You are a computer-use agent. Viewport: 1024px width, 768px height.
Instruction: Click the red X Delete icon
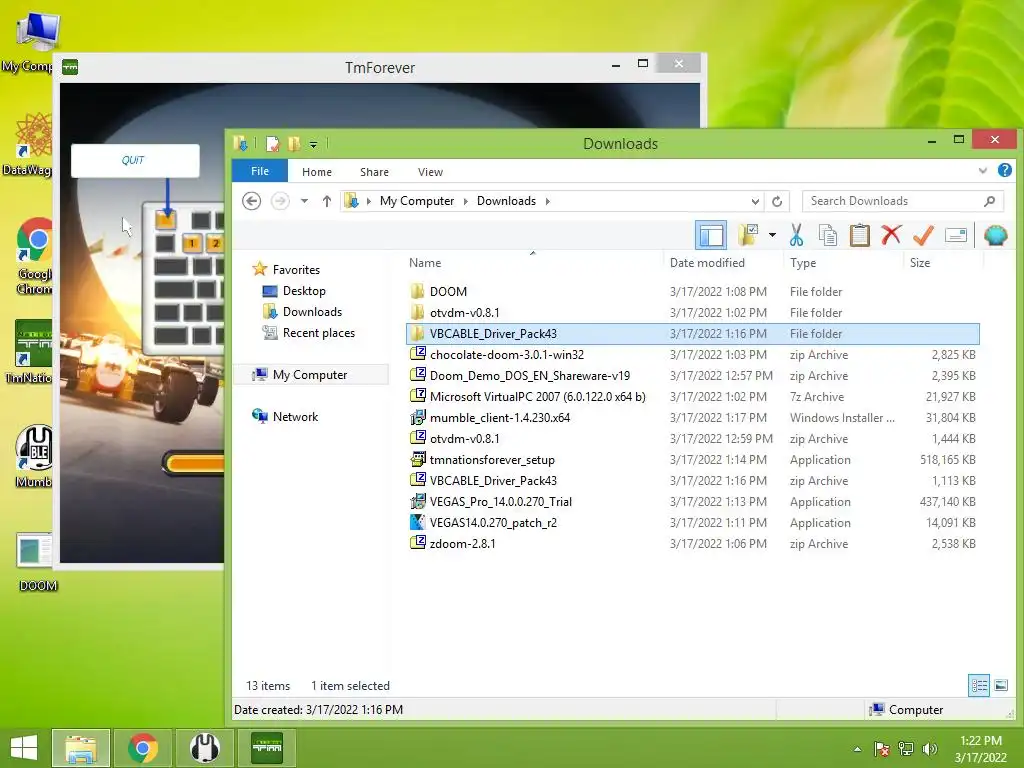tap(891, 235)
